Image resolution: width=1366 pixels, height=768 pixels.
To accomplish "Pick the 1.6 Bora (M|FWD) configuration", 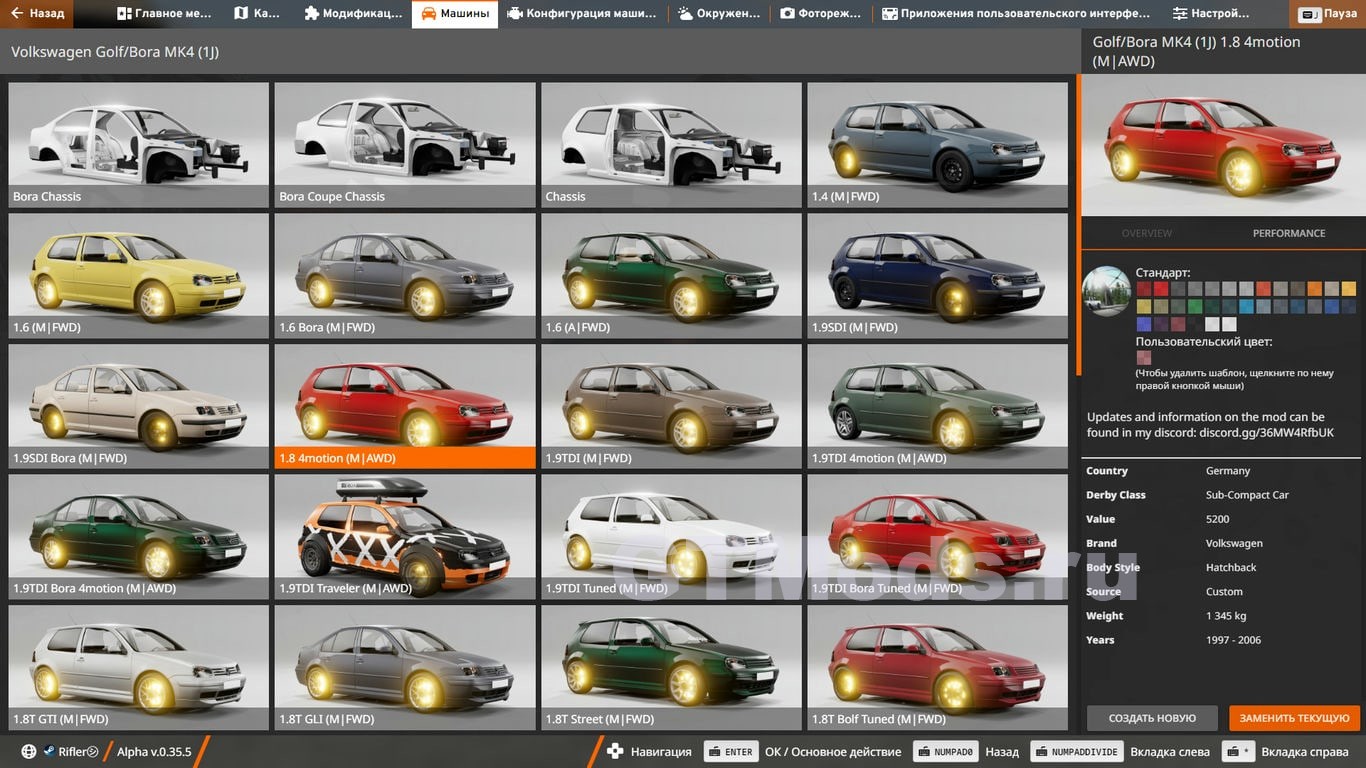I will pos(405,276).
